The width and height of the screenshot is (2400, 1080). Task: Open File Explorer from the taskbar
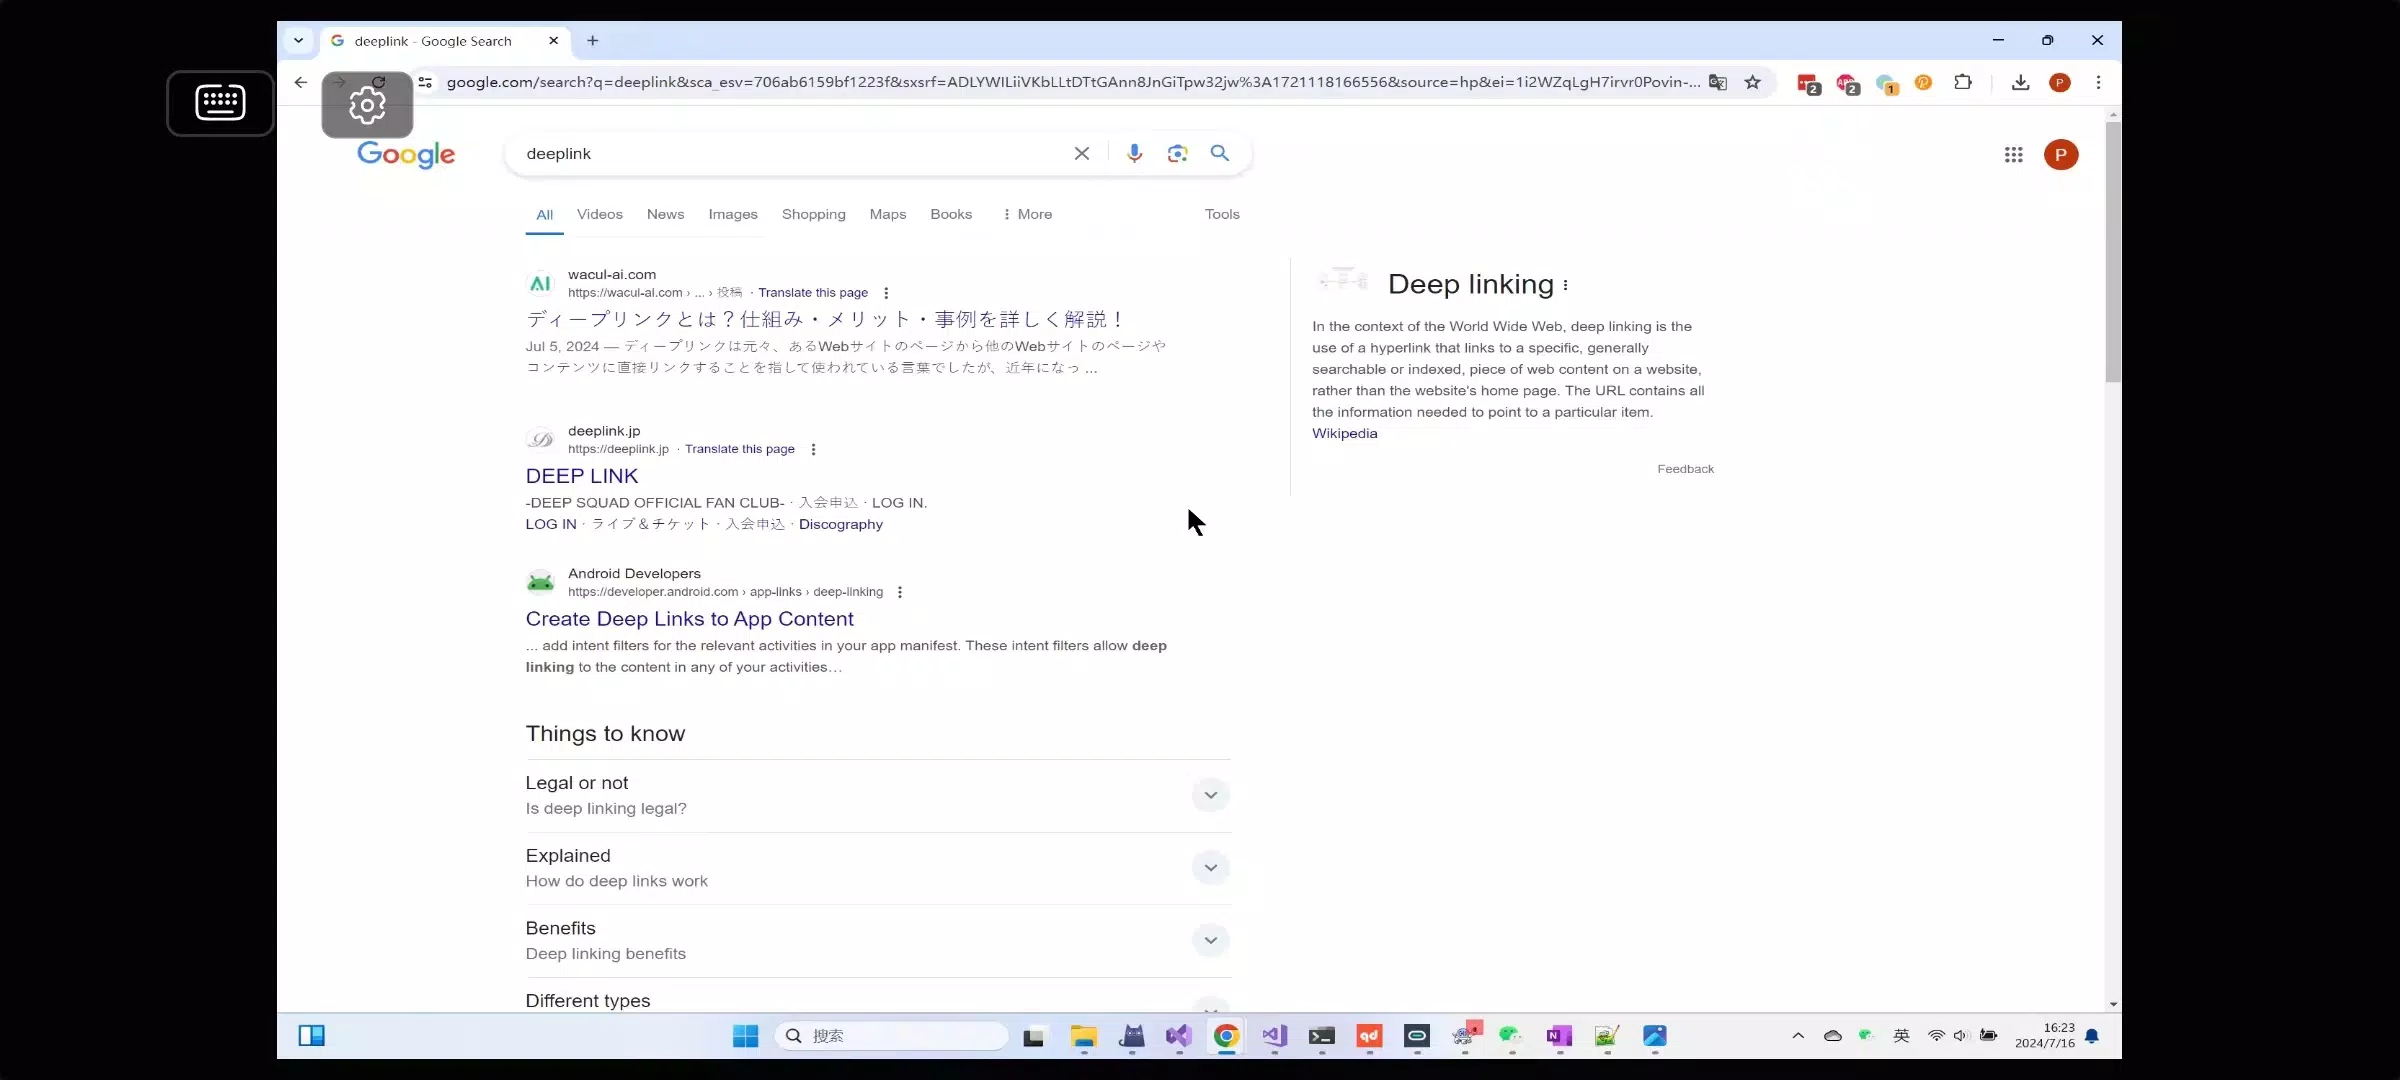pos(1083,1036)
